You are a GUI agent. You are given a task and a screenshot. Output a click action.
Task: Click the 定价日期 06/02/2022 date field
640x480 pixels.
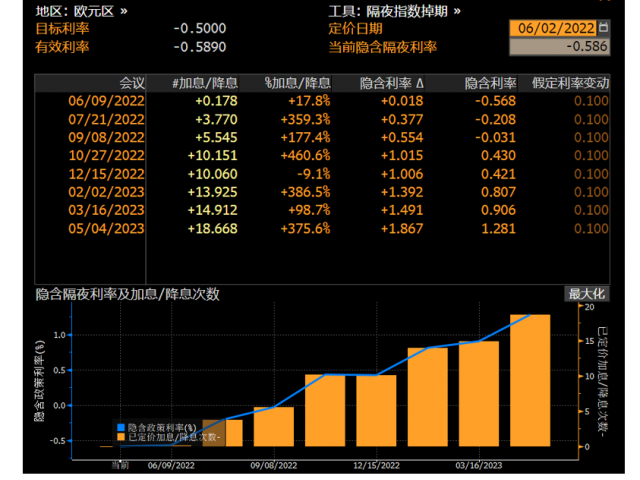pos(557,29)
